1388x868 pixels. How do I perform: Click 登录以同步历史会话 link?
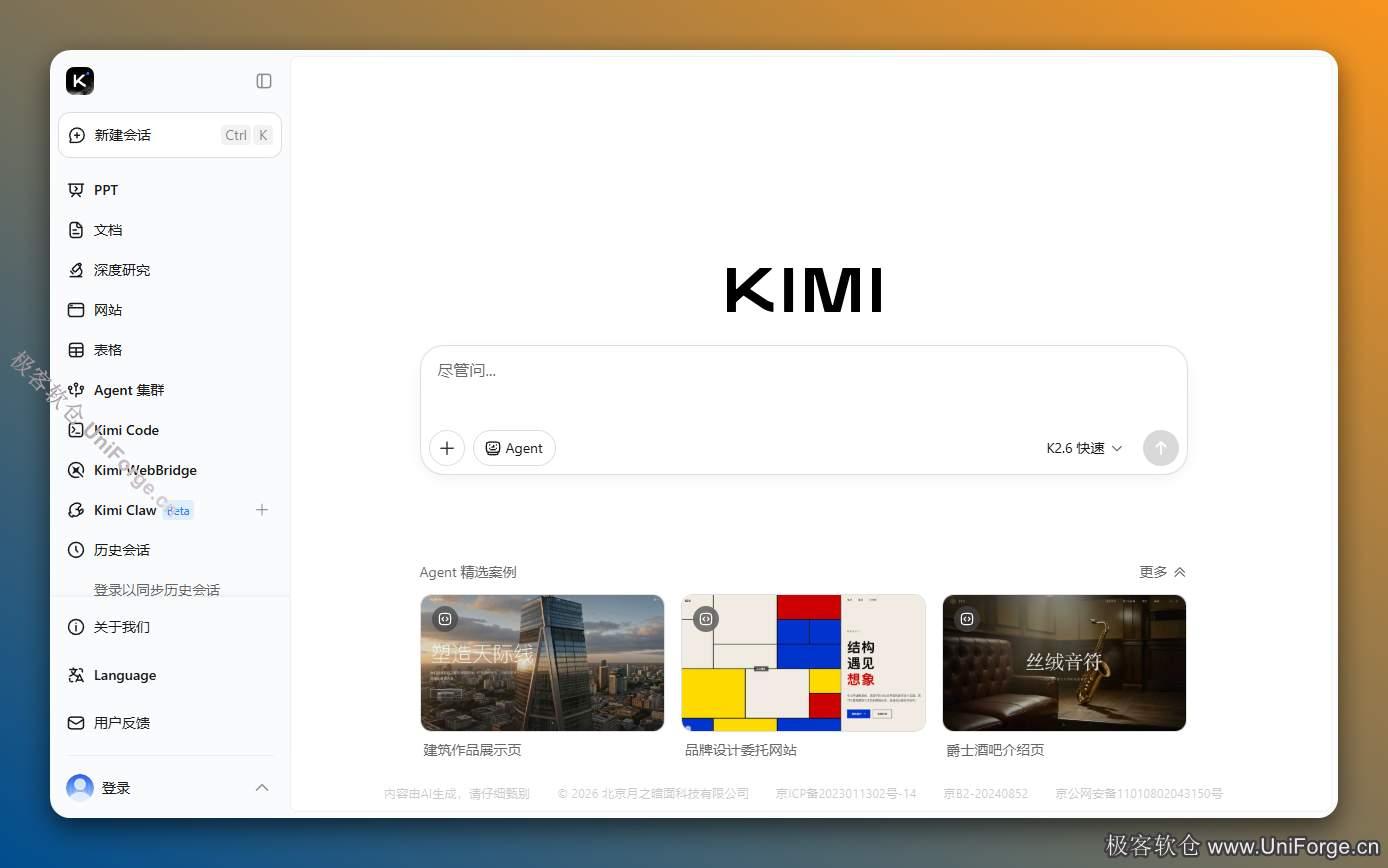coord(157,590)
